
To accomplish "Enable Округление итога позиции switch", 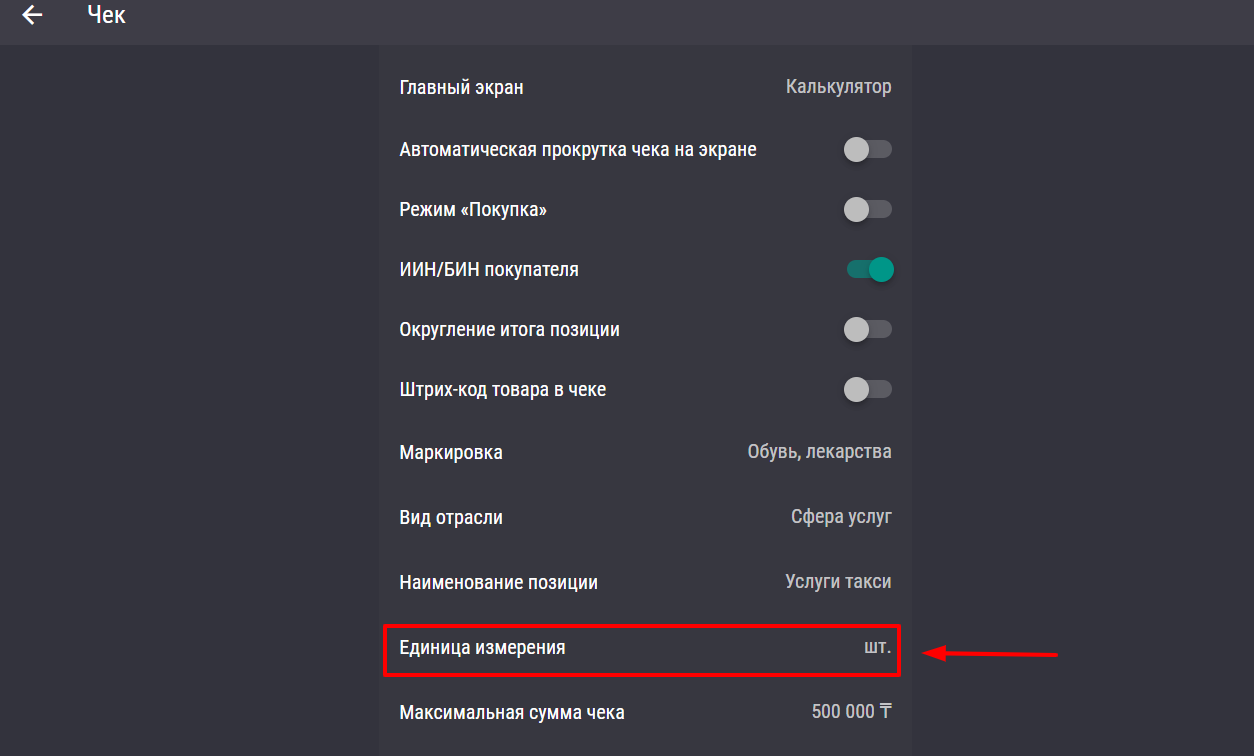I will coord(867,330).
